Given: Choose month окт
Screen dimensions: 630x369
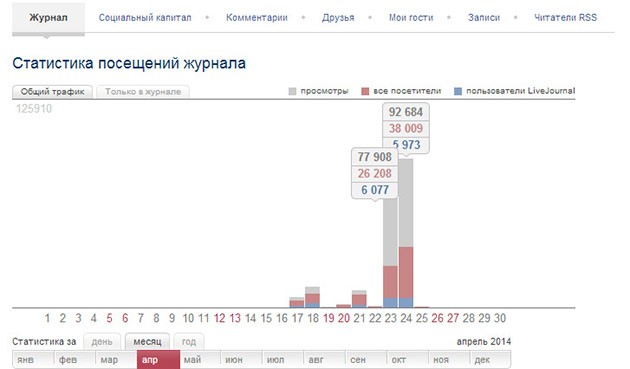Looking at the screenshot, I should (x=408, y=359).
